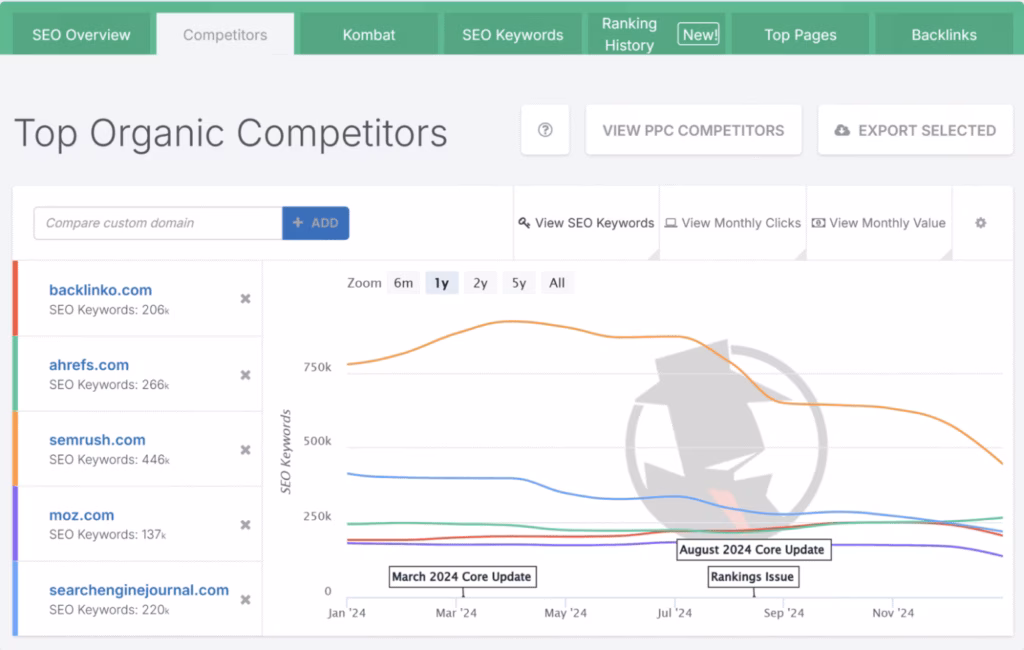Focus the Compare custom domain field
This screenshot has height=650, width=1024.
[x=158, y=223]
